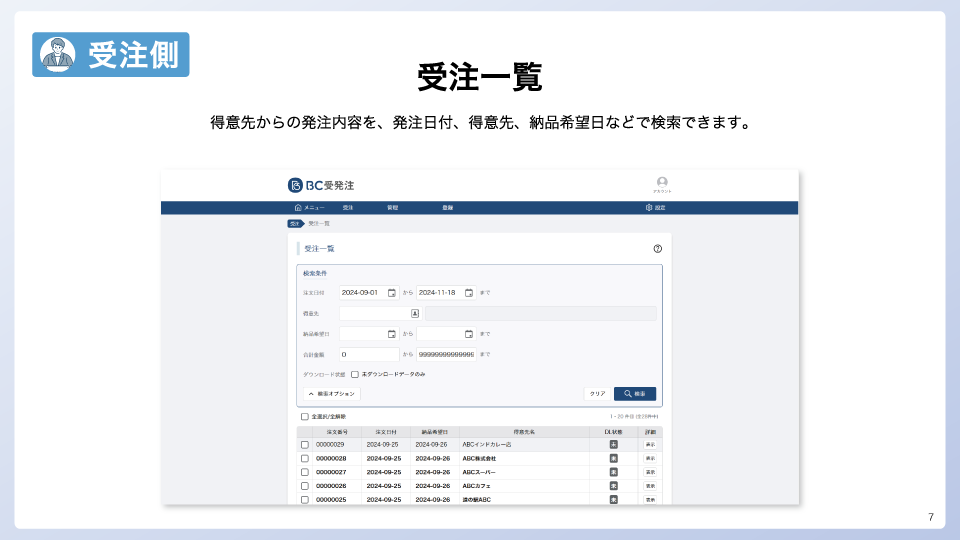Viewport: 960px width, 540px height.
Task: Open the fourth navigation bar menu item
Action: 448,208
